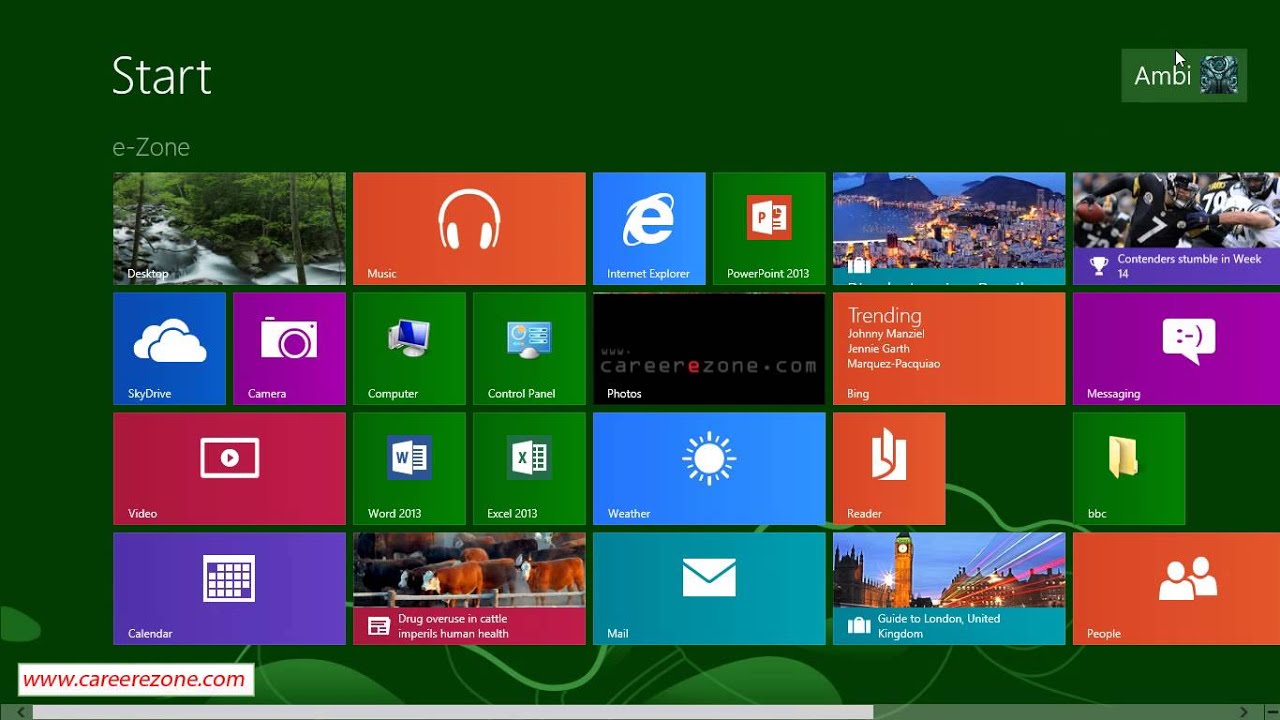Open the SkyDrive cloud tile

pyautogui.click(x=169, y=349)
